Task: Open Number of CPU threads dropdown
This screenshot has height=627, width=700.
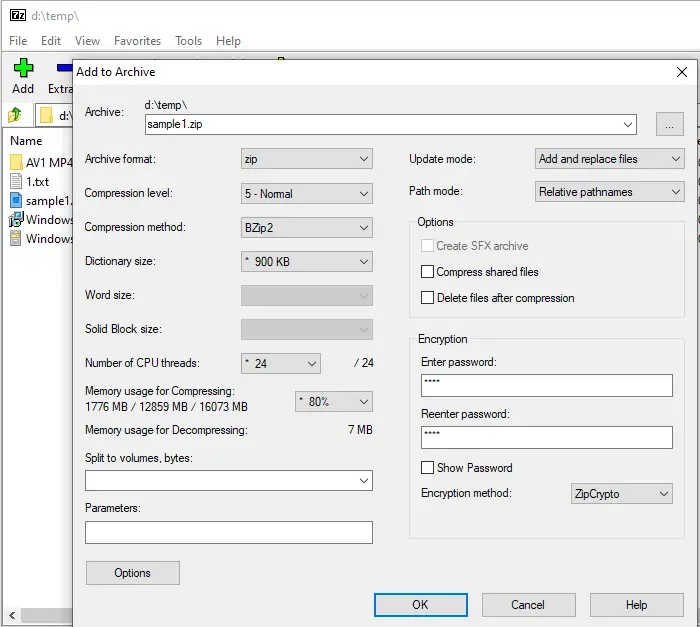Action: coord(281,364)
